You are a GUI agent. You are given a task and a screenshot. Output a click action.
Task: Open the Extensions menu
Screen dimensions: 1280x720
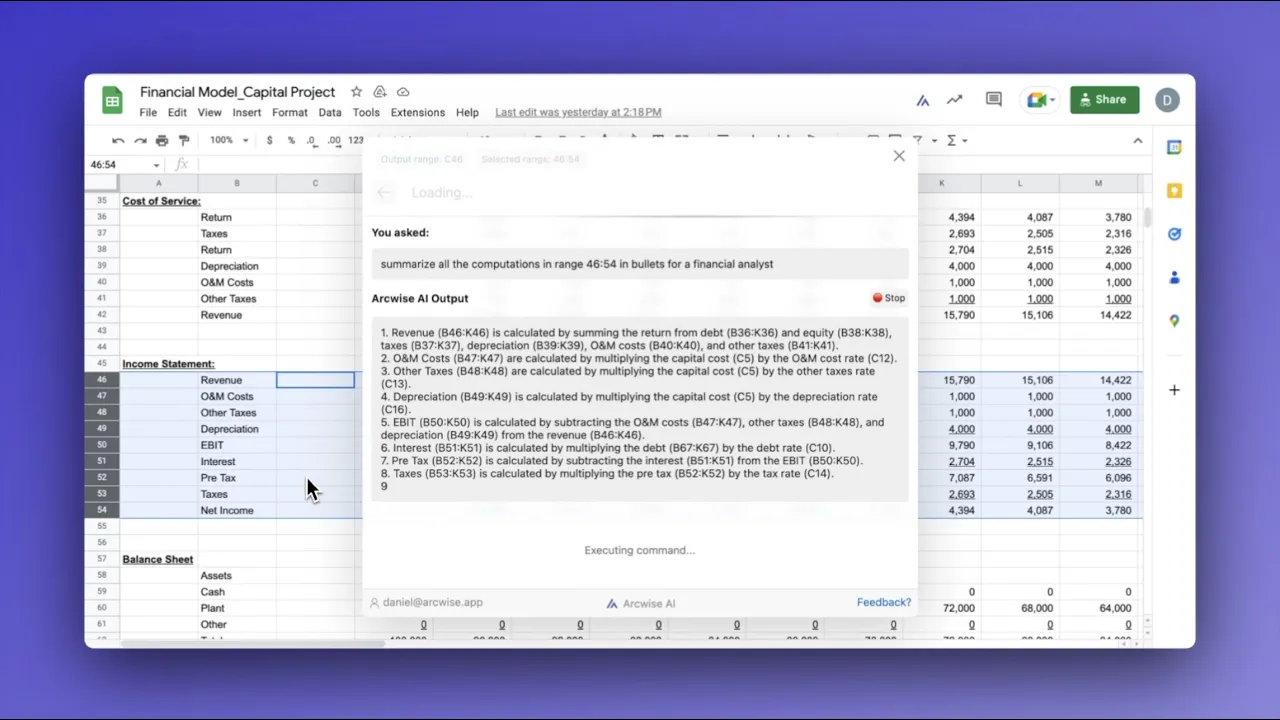(417, 113)
